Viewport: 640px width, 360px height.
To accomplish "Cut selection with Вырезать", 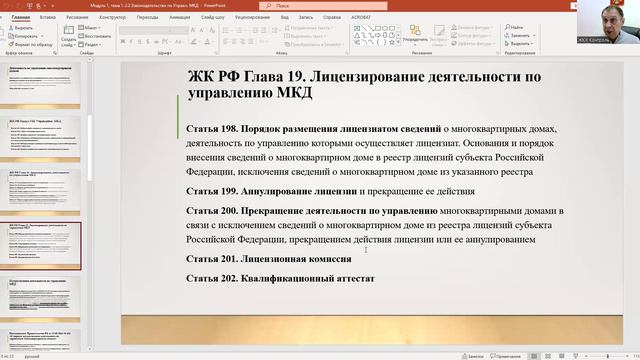I will coord(21,28).
